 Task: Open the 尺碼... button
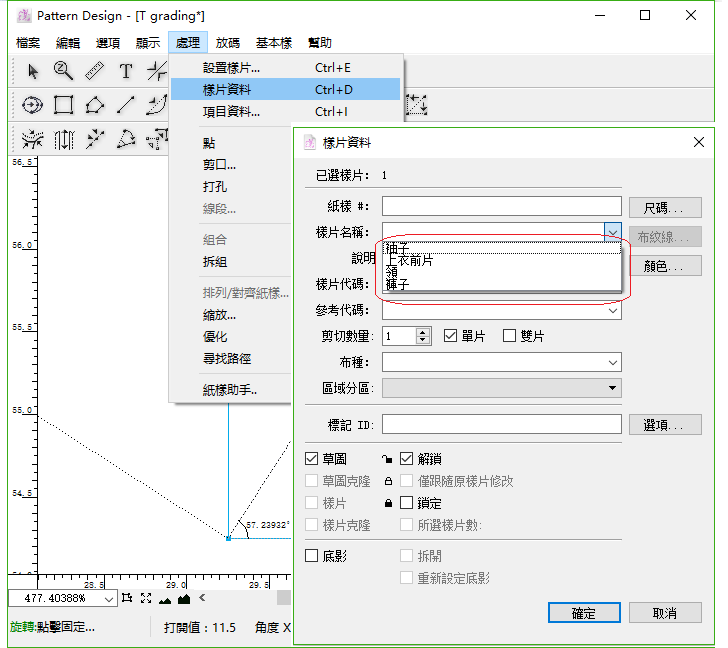point(665,208)
